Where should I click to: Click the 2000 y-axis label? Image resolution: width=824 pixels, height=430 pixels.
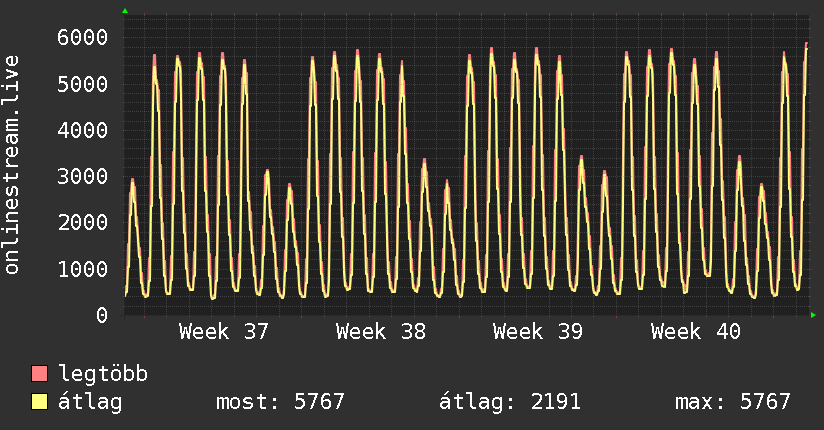(83, 222)
